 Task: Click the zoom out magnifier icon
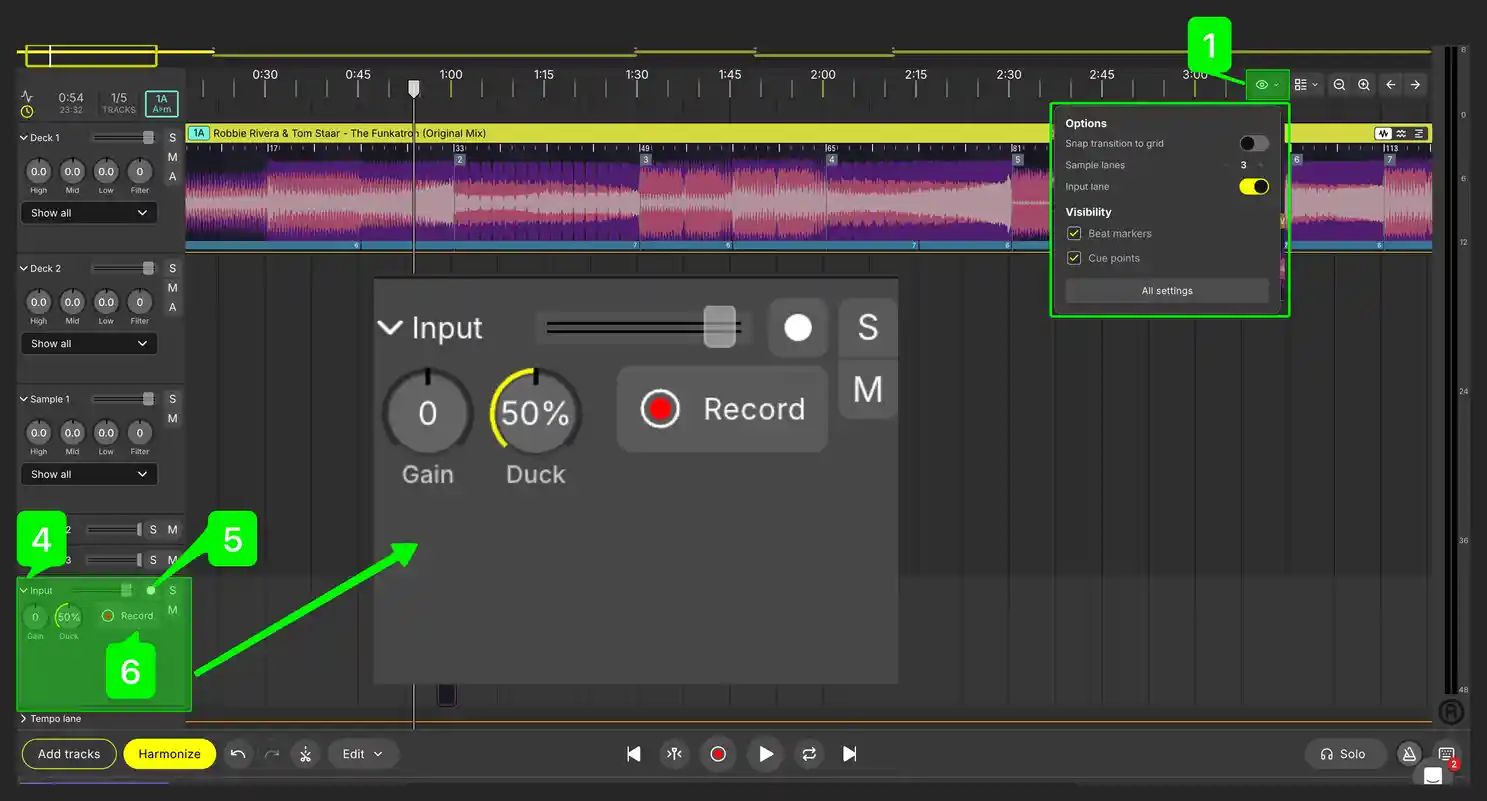tap(1339, 86)
